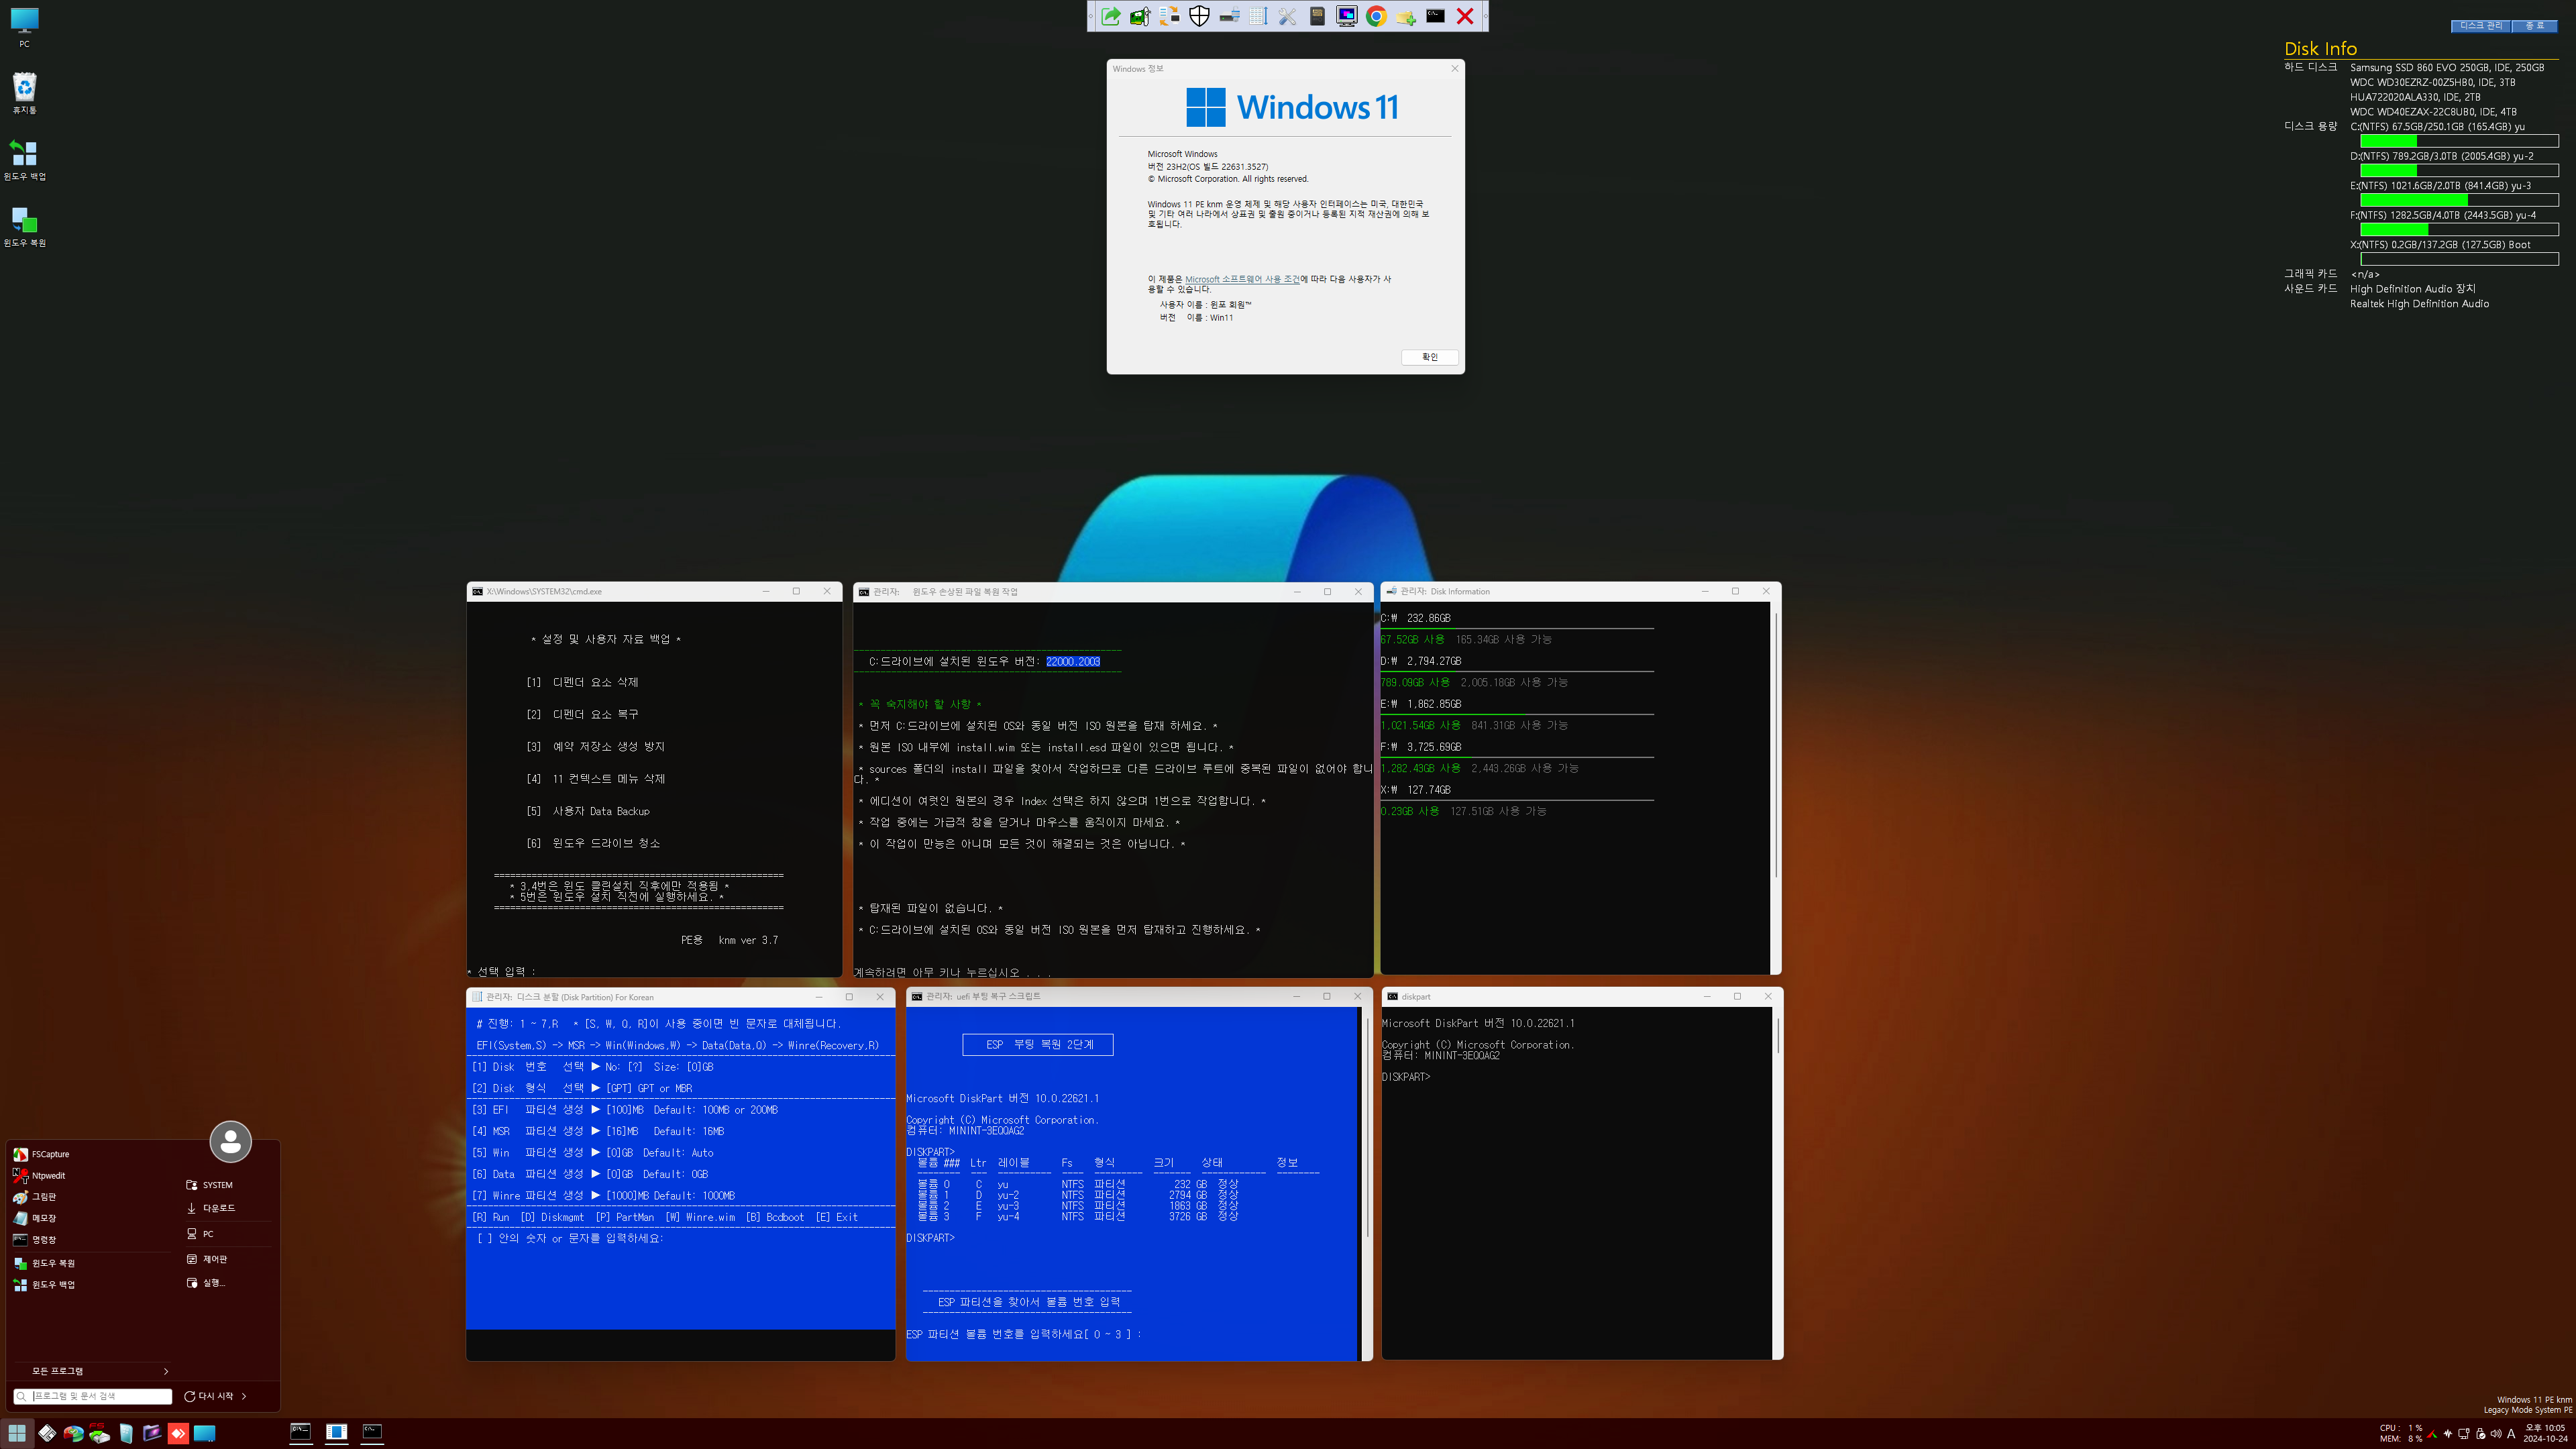This screenshot has width=2576, height=1449.
Task: Open the 윈도우 복원 desktop icon
Action: [24, 226]
